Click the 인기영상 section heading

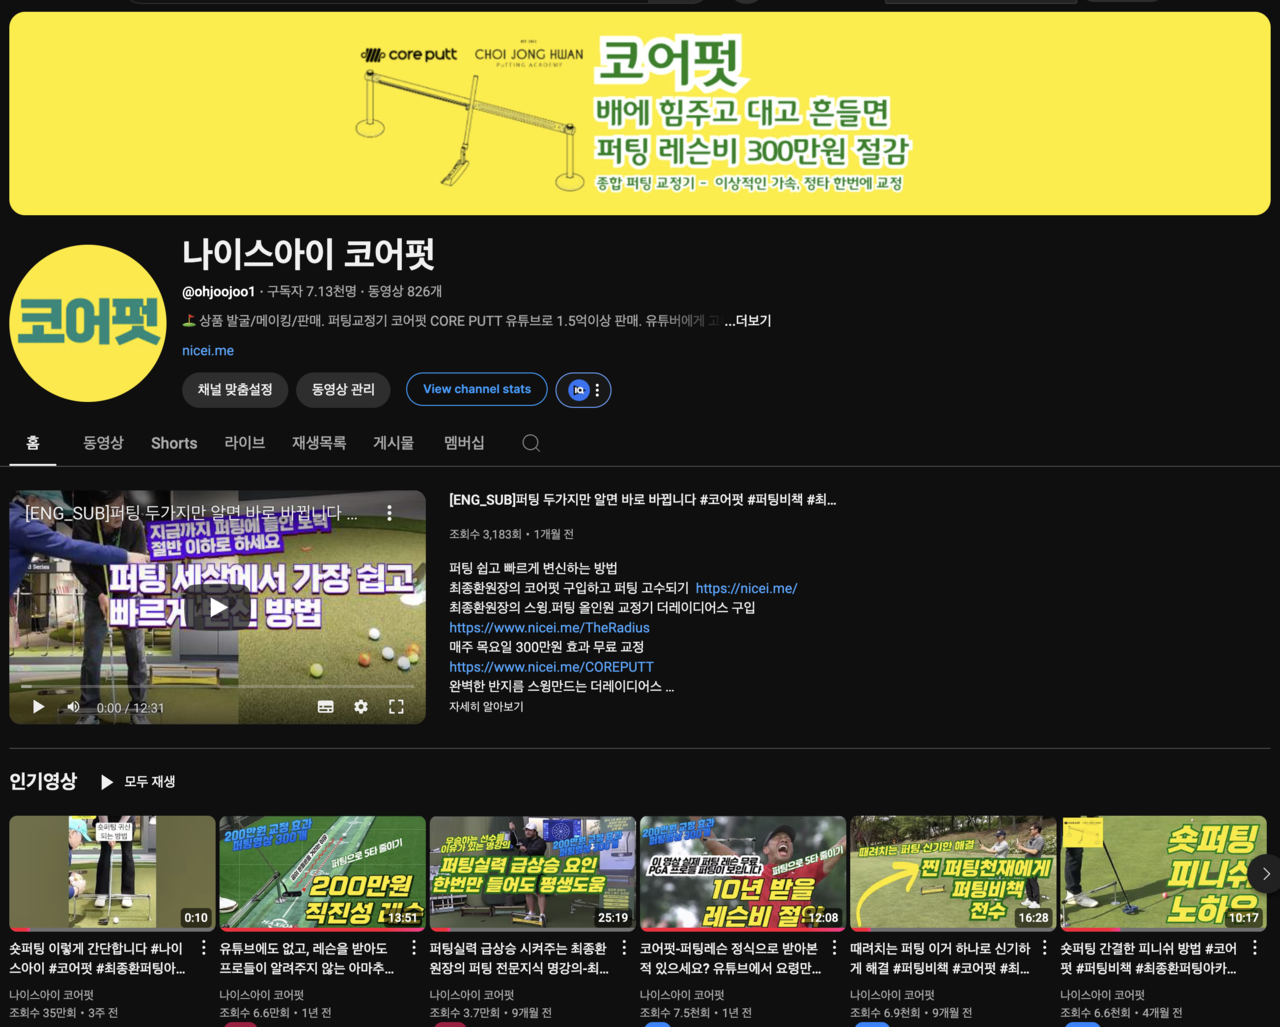coord(43,782)
